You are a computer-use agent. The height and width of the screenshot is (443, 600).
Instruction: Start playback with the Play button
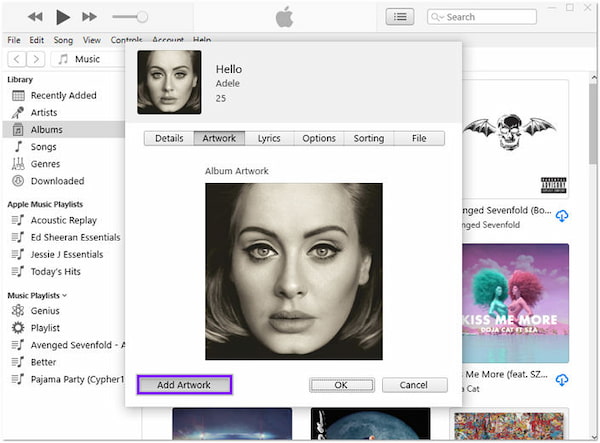63,17
